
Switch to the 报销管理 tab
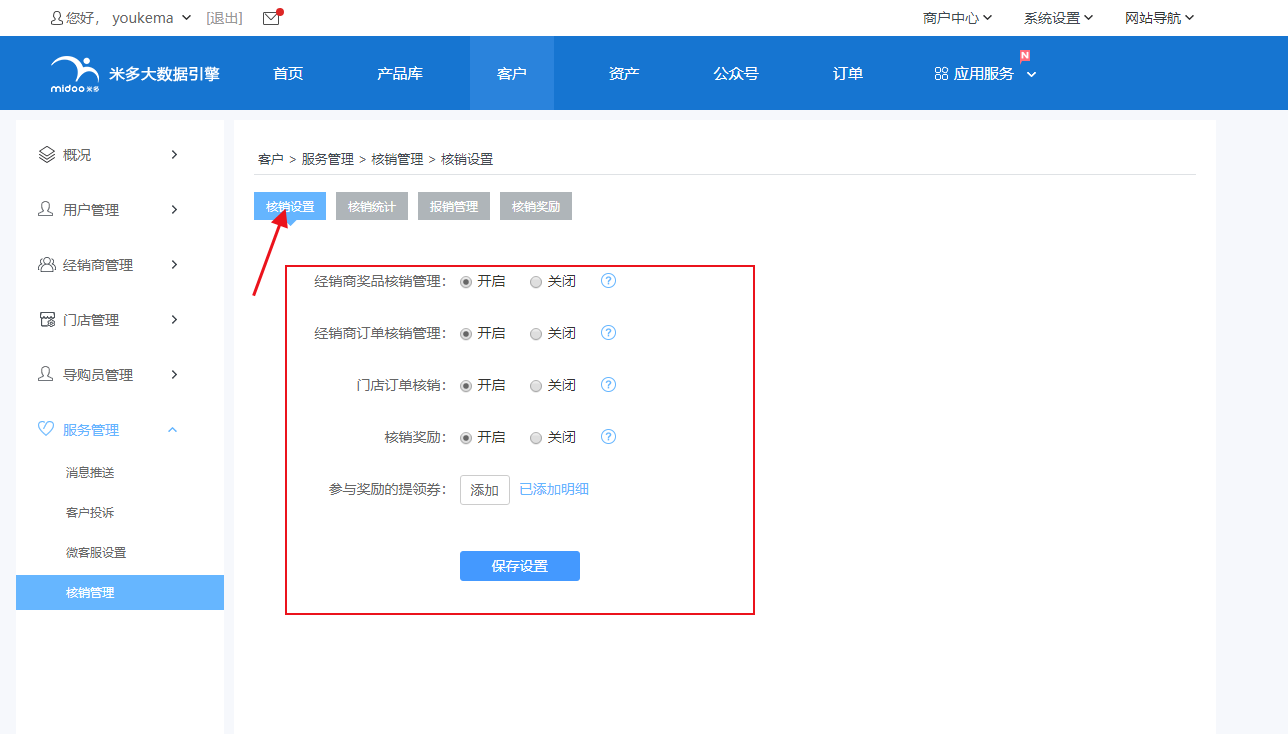tap(454, 207)
